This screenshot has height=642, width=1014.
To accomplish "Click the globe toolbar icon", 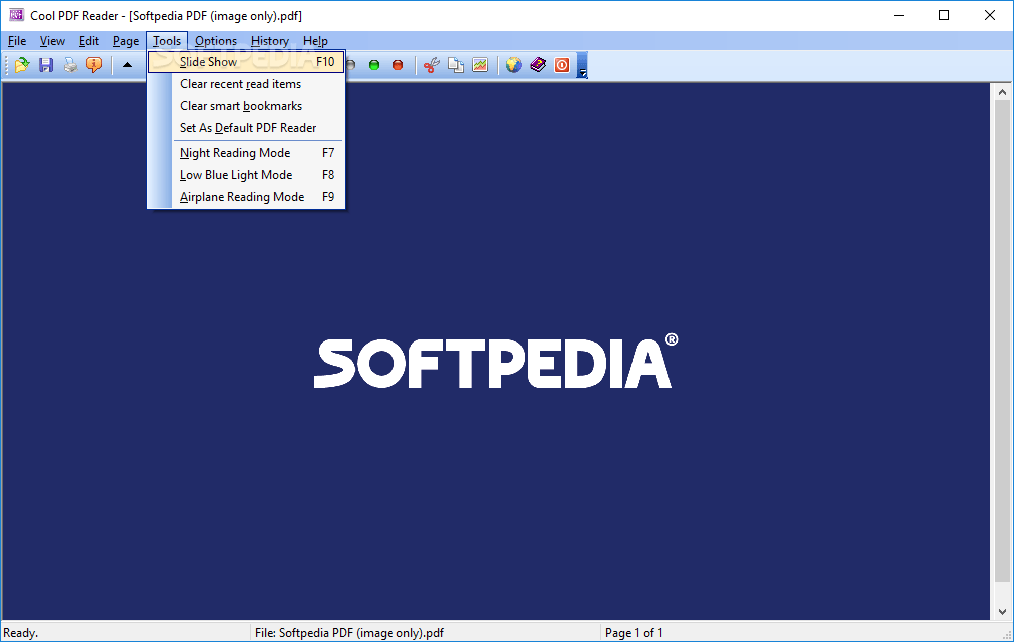I will tap(513, 65).
